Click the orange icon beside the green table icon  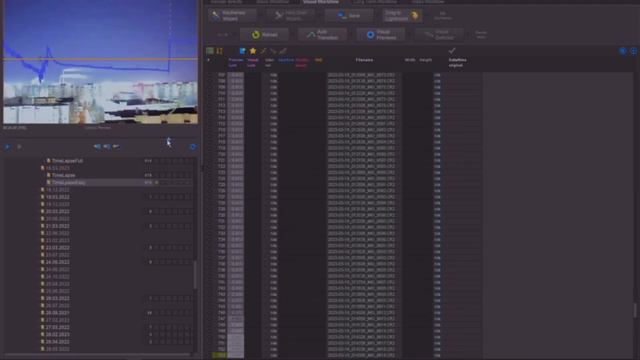(220, 51)
